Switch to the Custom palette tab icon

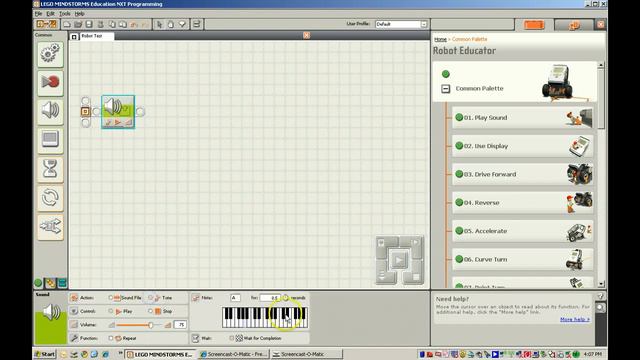pos(62,282)
